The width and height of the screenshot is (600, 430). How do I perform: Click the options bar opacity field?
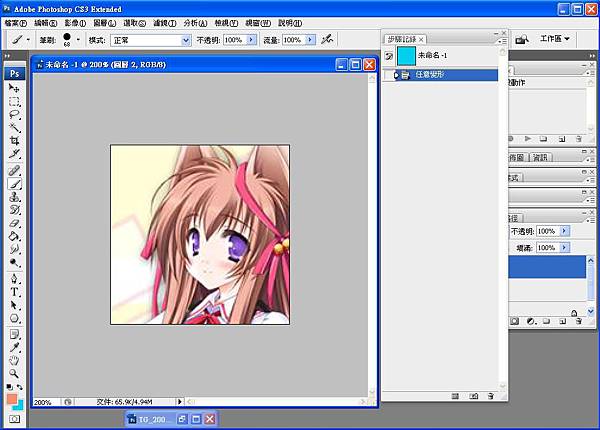pos(235,40)
